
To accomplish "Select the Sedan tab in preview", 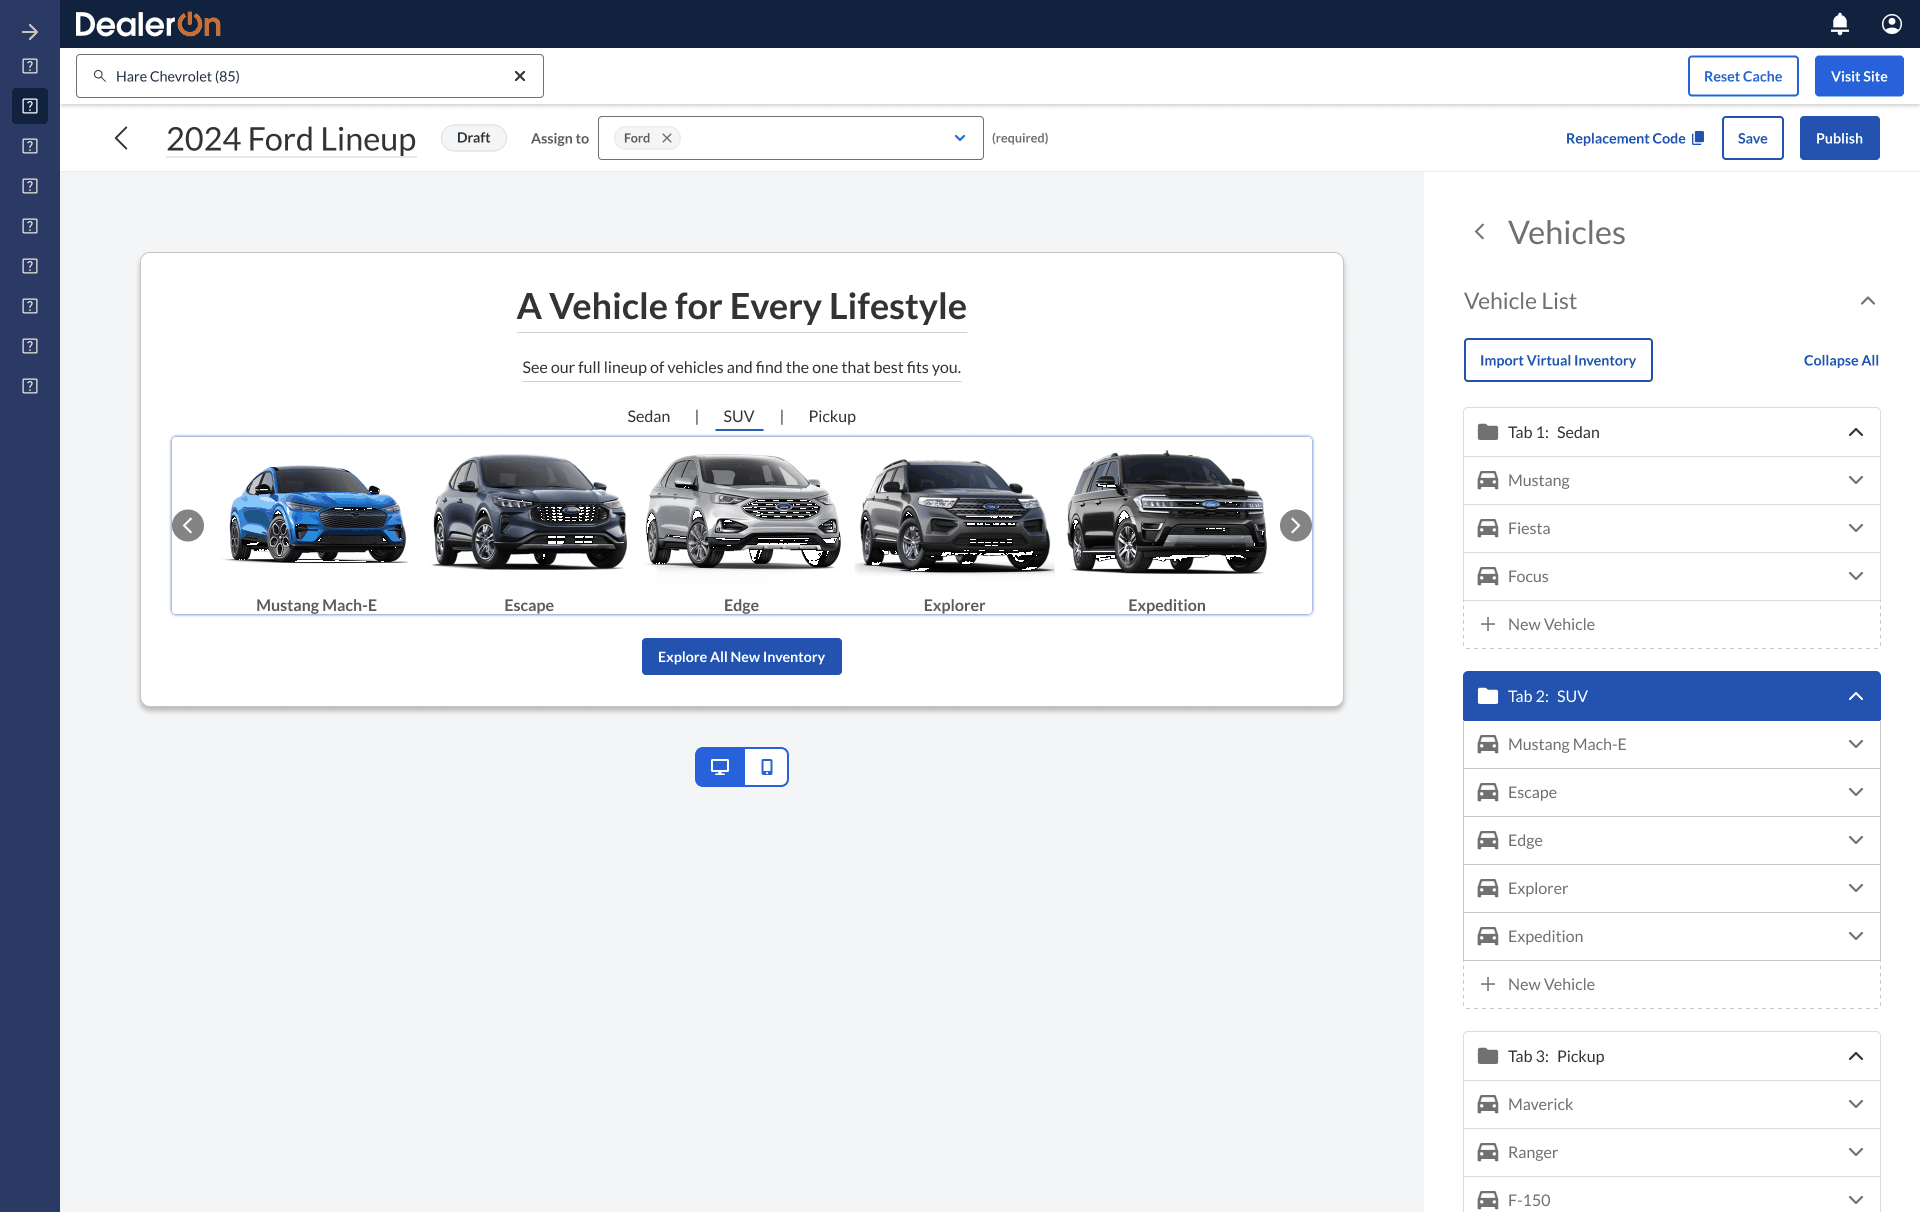I will pyautogui.click(x=648, y=416).
